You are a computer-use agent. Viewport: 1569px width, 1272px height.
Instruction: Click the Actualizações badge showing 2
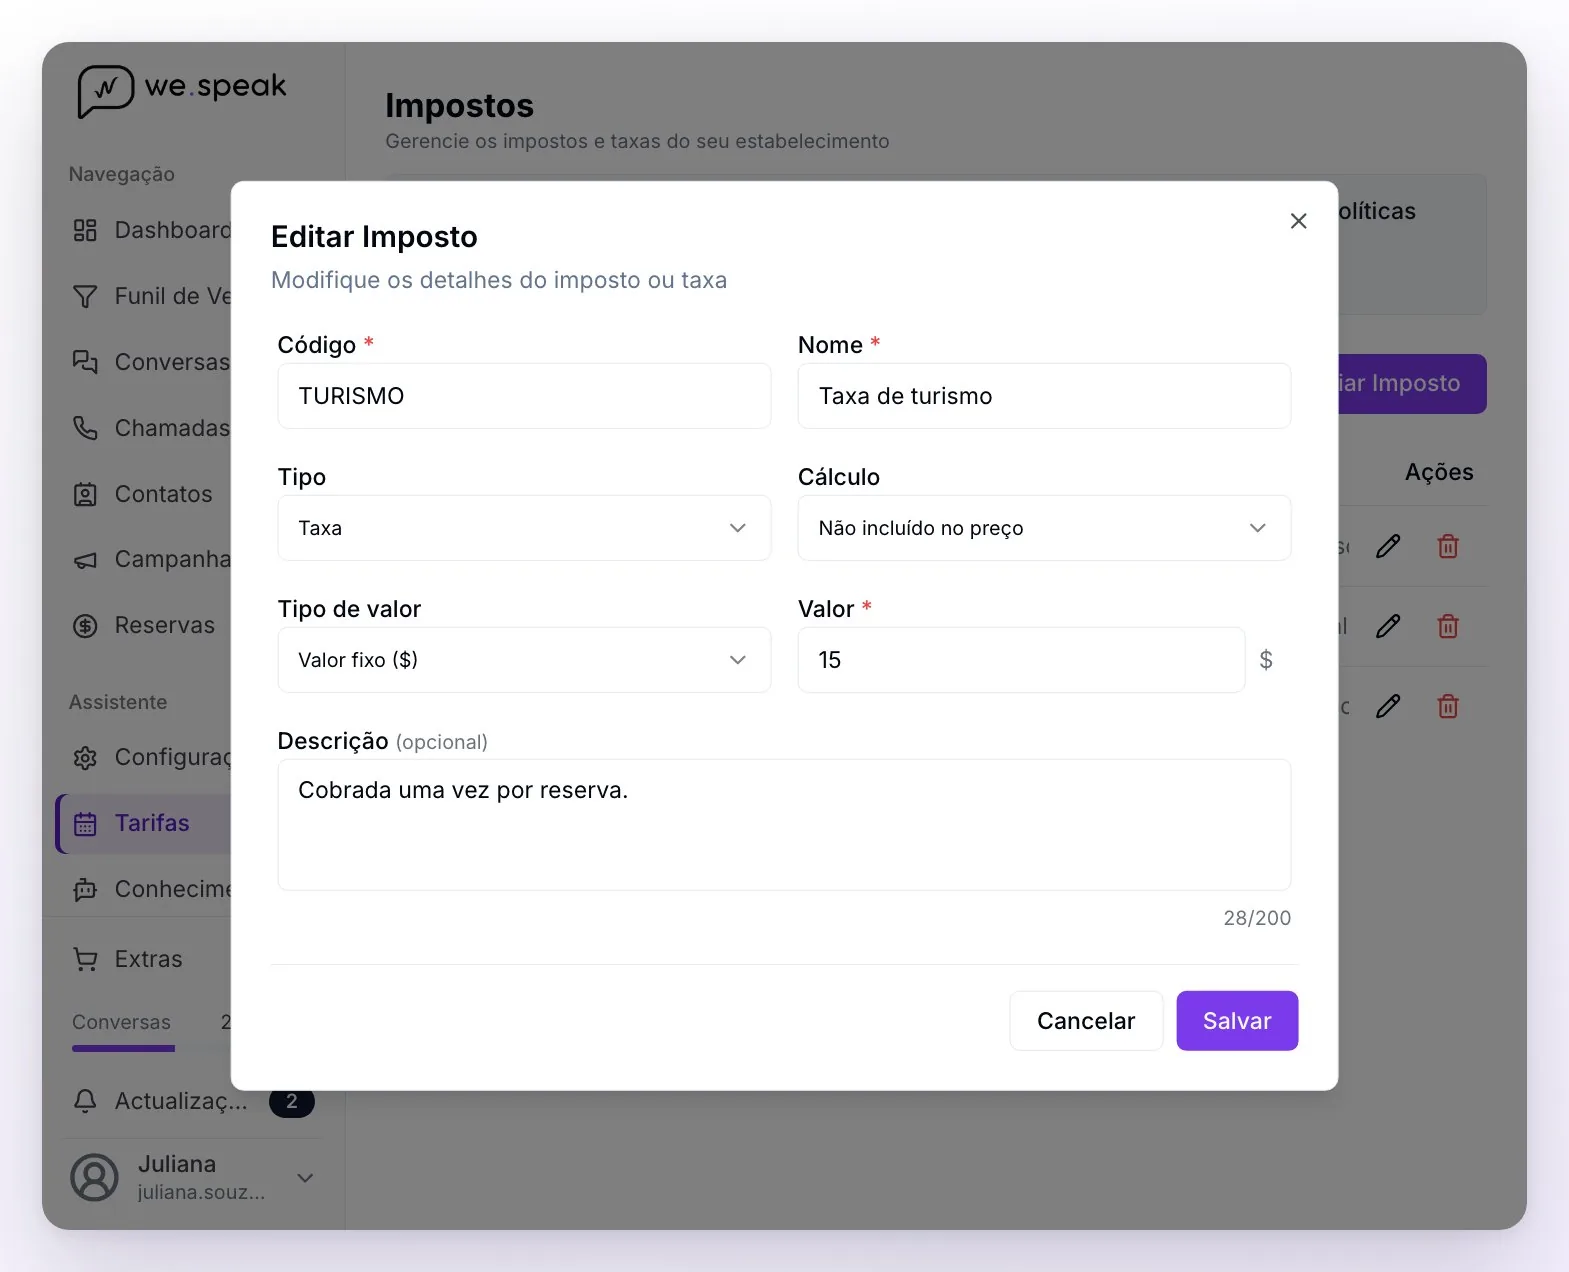click(x=291, y=1102)
